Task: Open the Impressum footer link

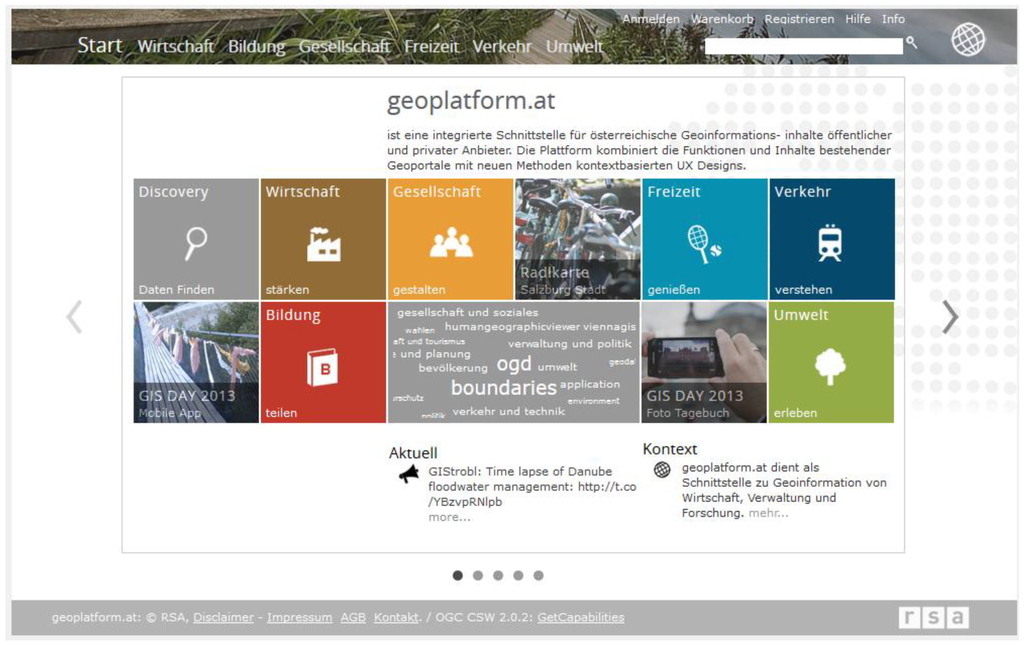Action: point(299,617)
